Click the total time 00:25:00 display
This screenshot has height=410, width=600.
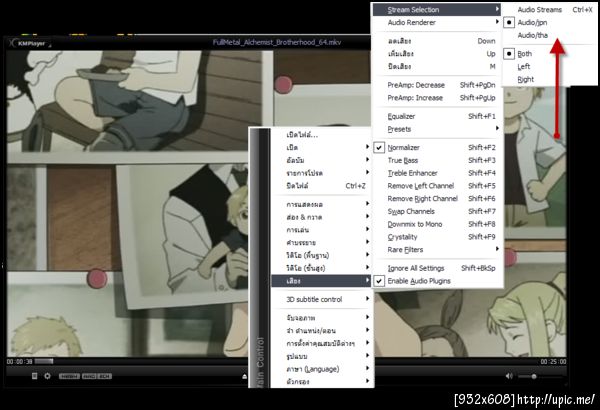coord(553,361)
